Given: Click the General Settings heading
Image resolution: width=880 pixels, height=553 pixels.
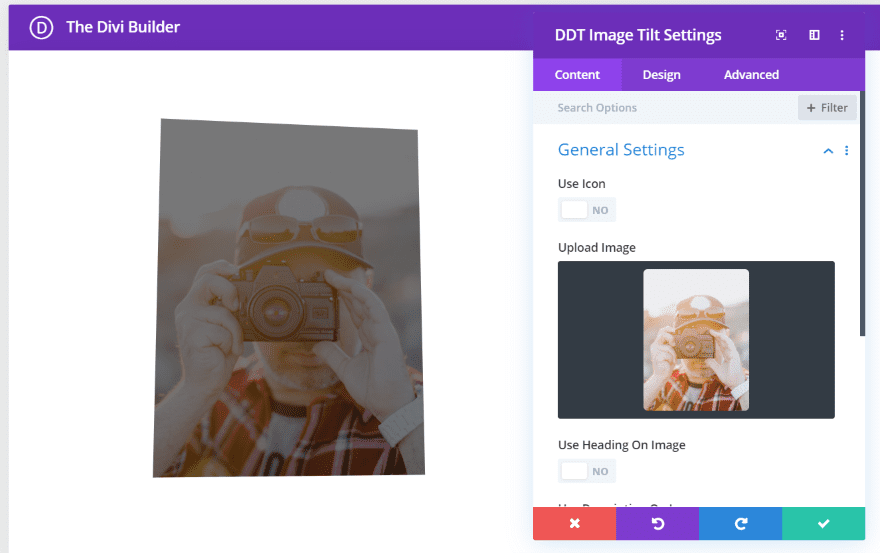Looking at the screenshot, I should [x=621, y=150].
